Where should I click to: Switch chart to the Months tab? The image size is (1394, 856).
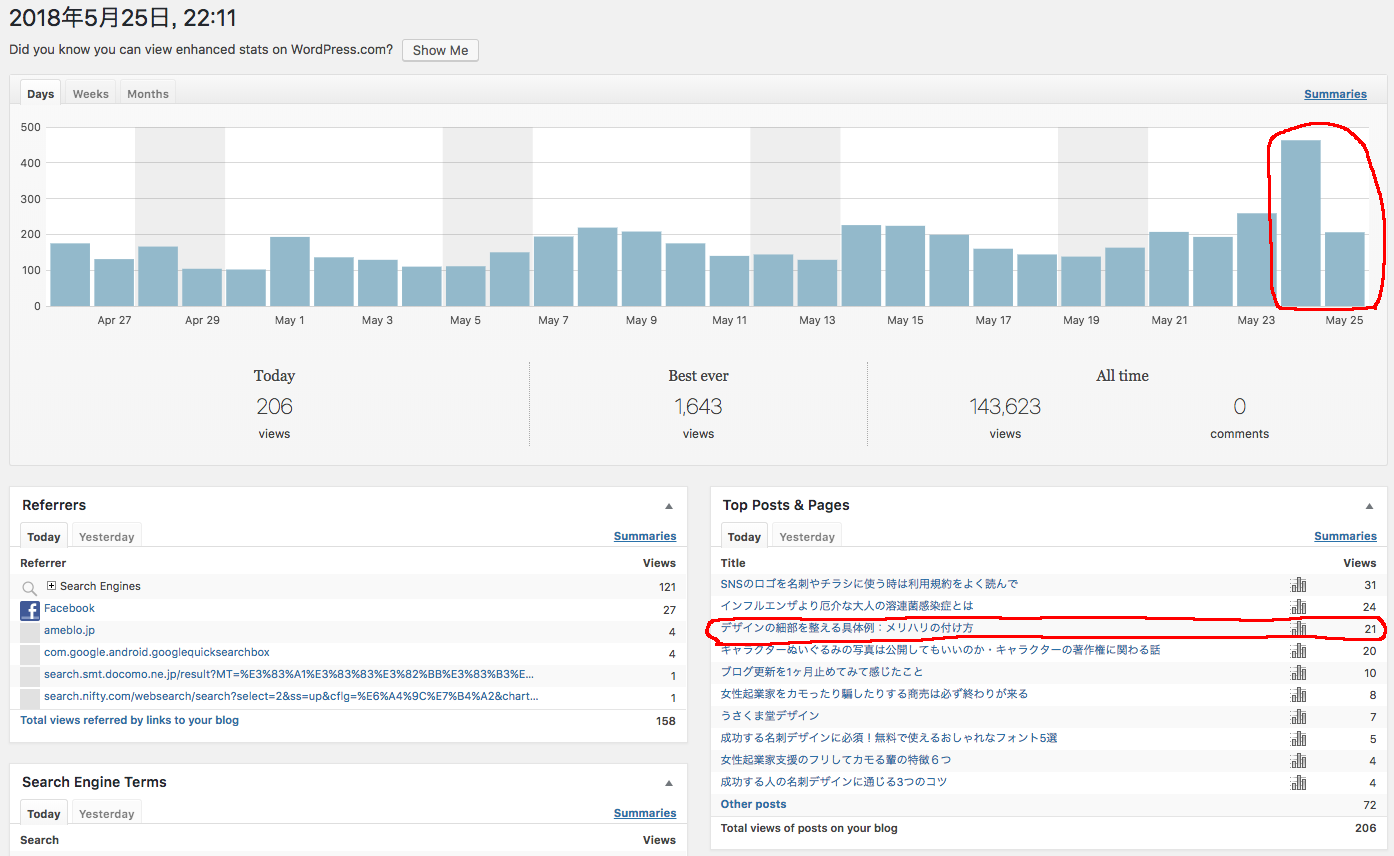point(148,93)
